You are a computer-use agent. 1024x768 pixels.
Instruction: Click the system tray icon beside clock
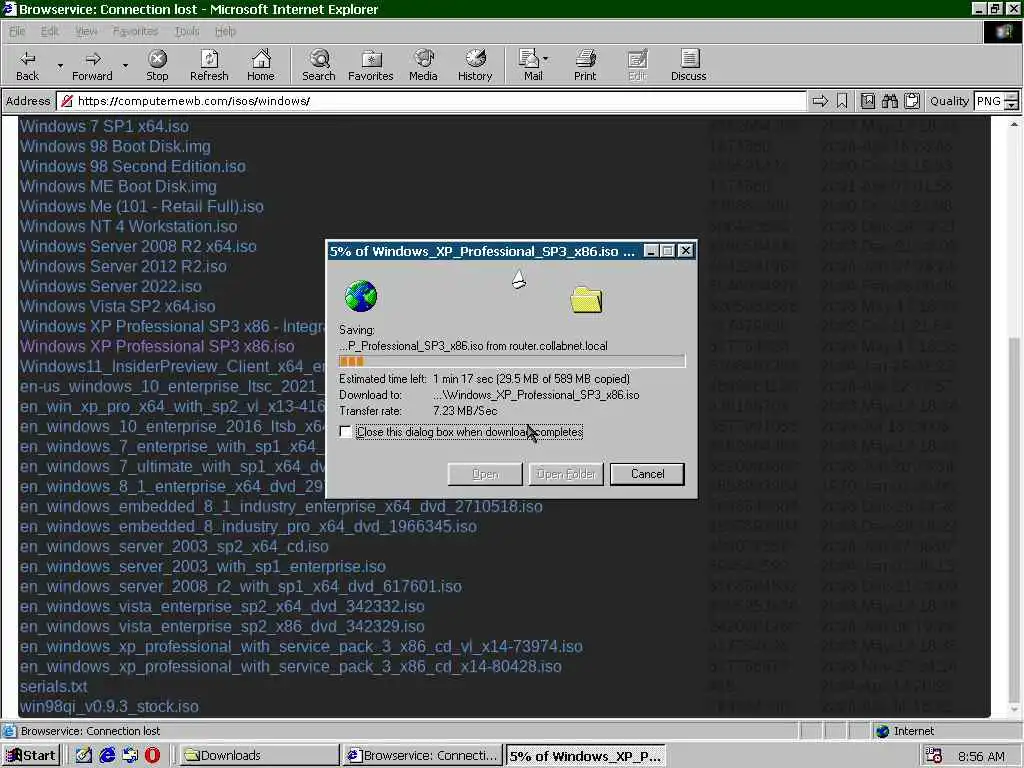934,756
